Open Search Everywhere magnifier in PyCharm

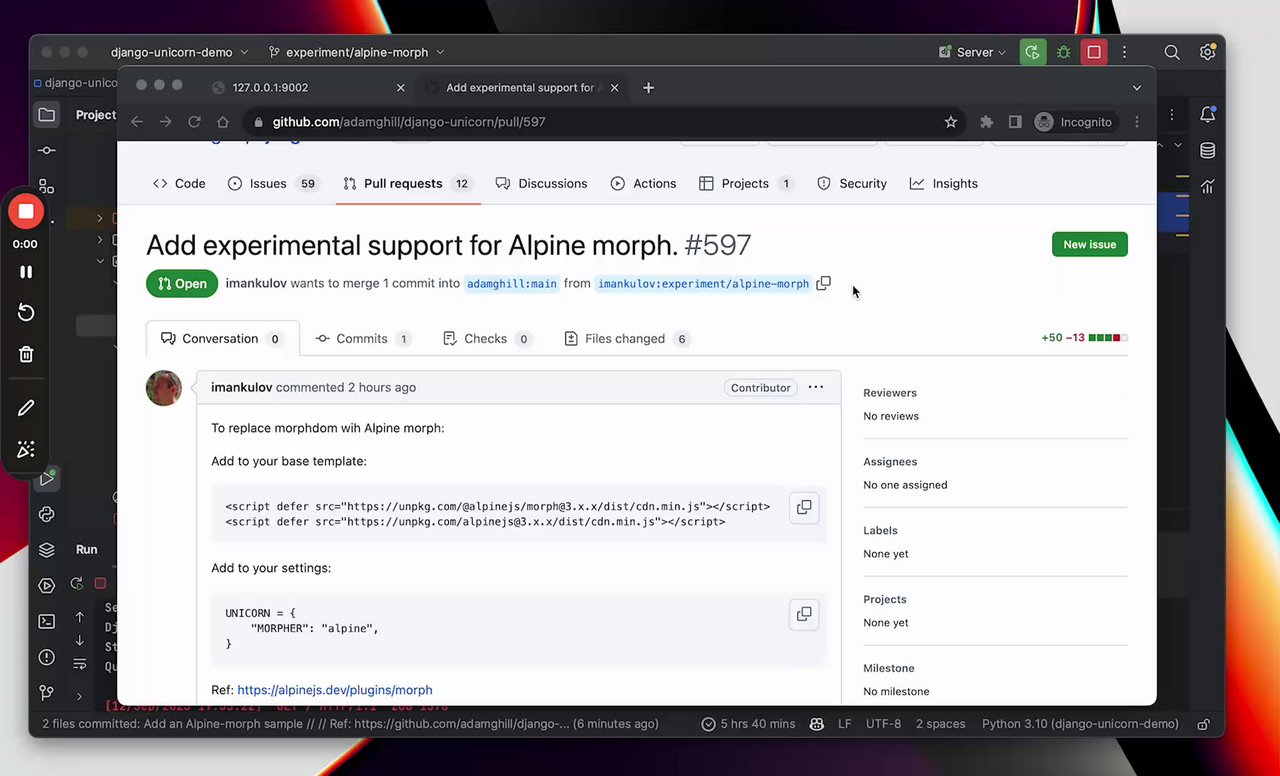click(1172, 52)
